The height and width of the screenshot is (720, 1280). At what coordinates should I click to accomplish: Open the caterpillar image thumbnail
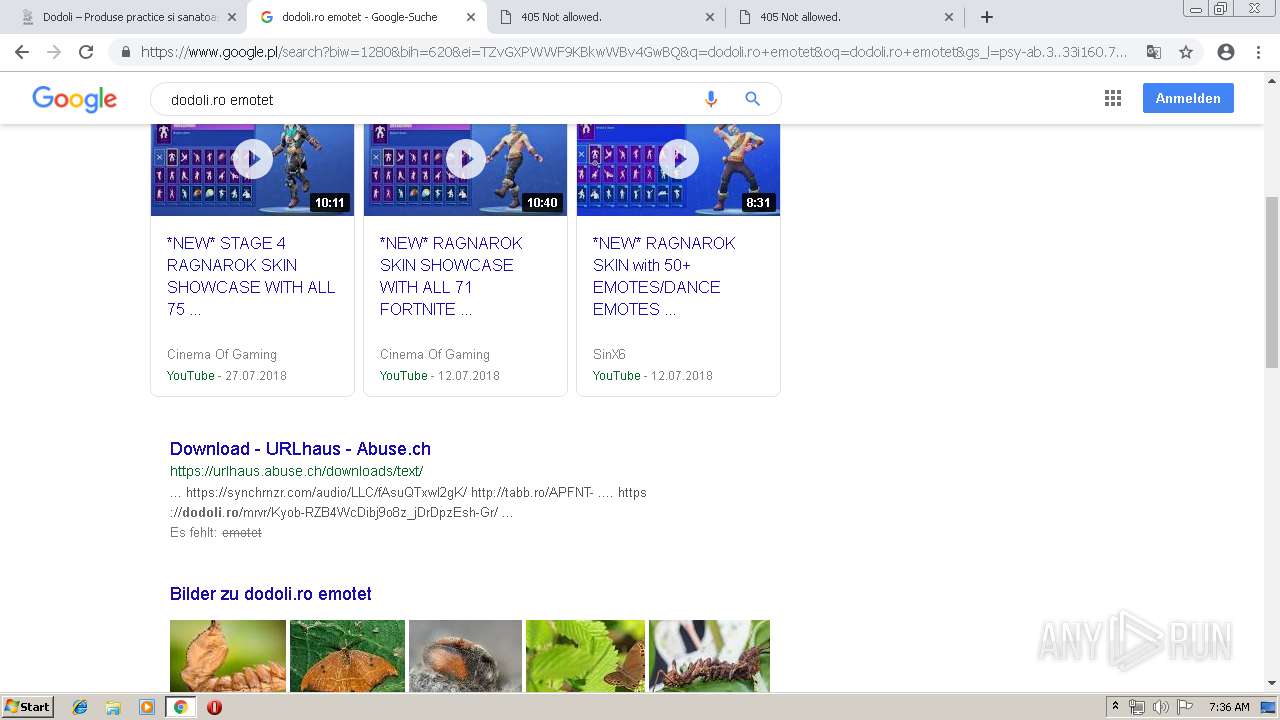click(x=709, y=656)
